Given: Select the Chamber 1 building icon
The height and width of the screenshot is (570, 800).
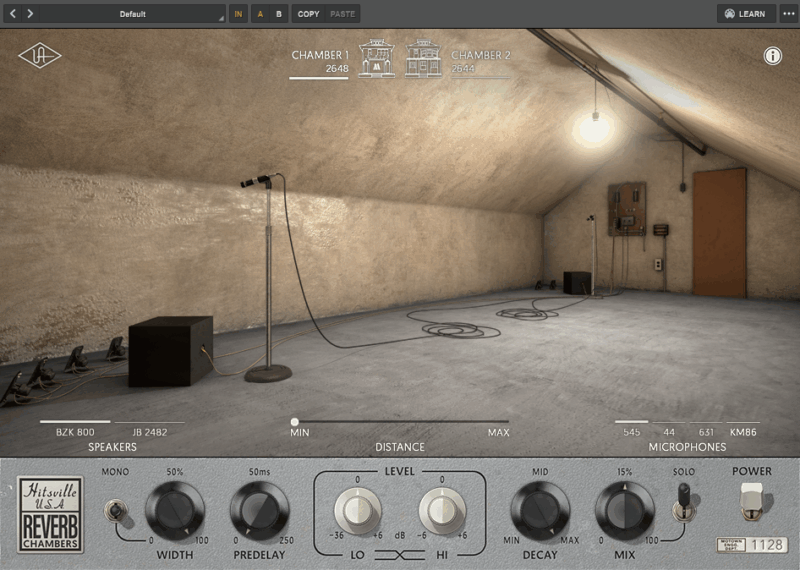Looking at the screenshot, I should tap(377, 59).
